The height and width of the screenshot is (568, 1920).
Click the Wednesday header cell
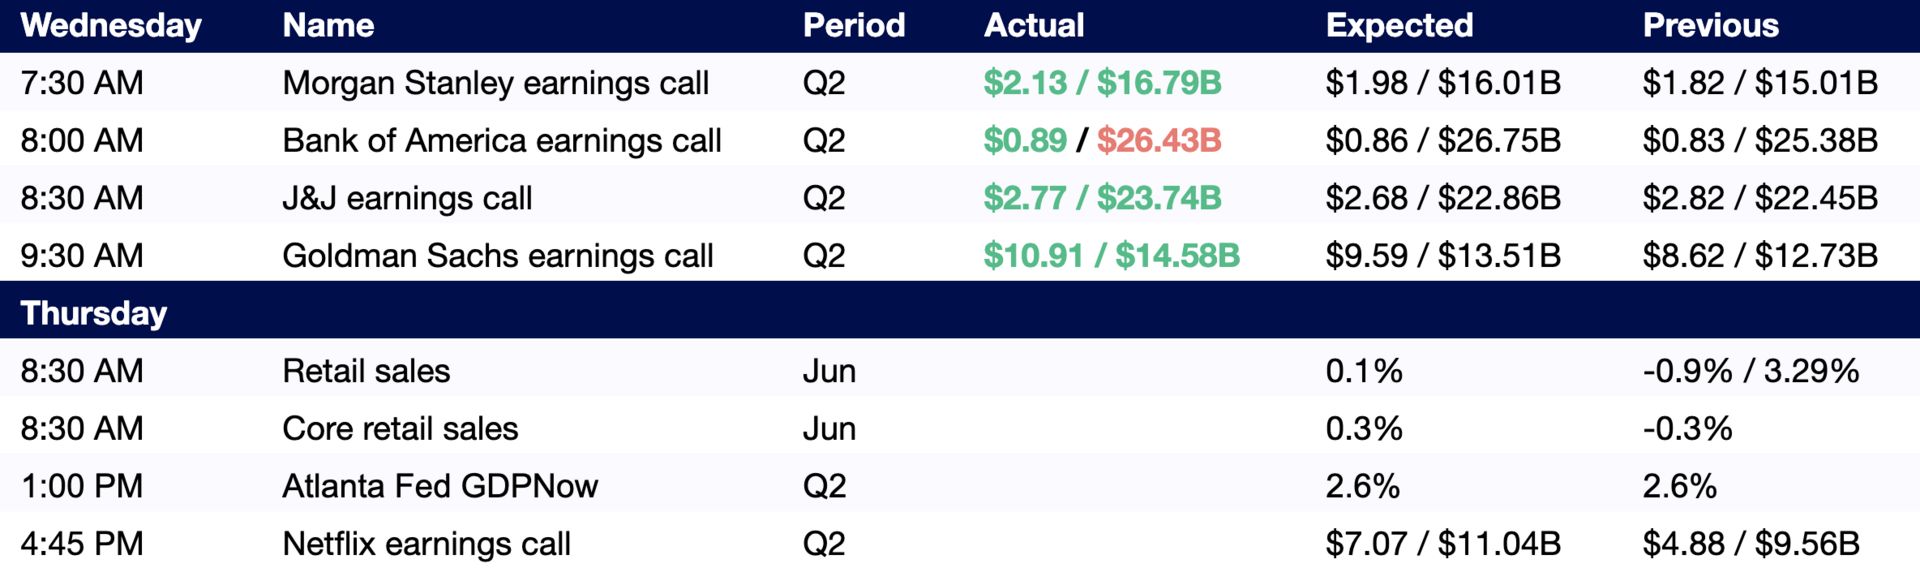tap(111, 26)
